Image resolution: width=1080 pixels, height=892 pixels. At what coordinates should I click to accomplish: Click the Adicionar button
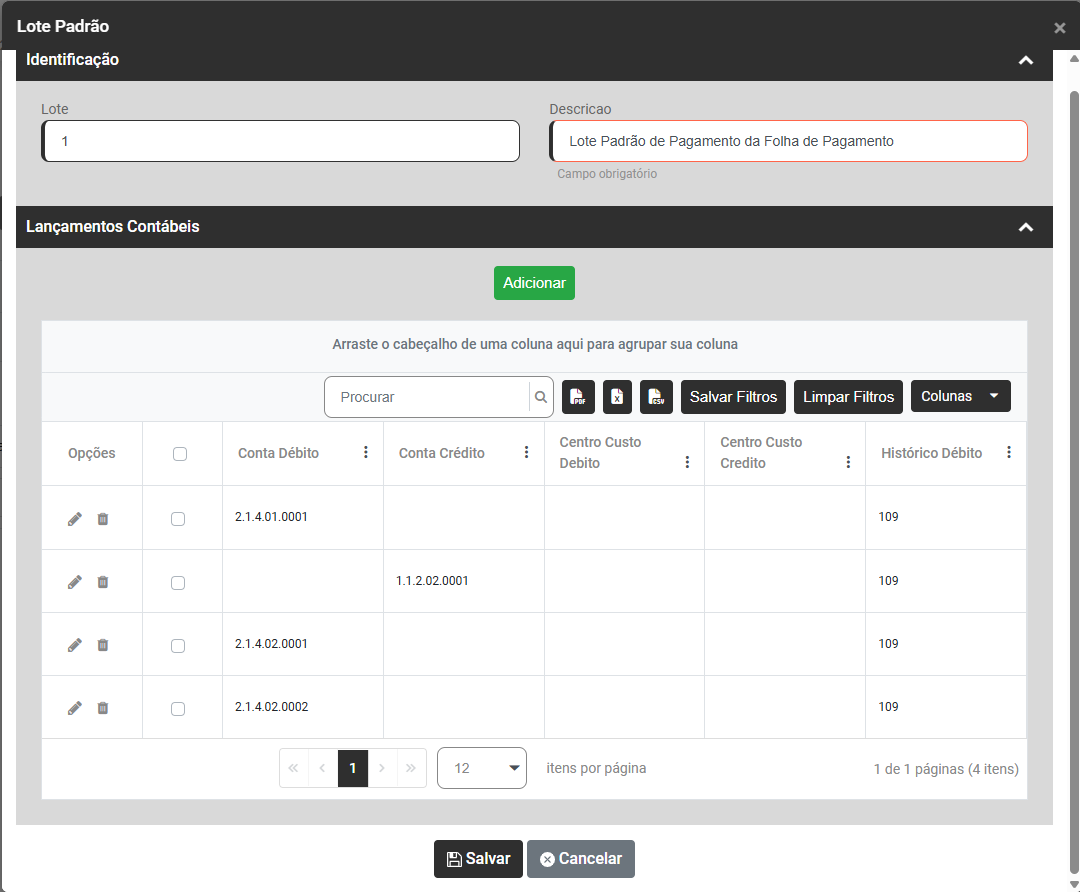(534, 283)
